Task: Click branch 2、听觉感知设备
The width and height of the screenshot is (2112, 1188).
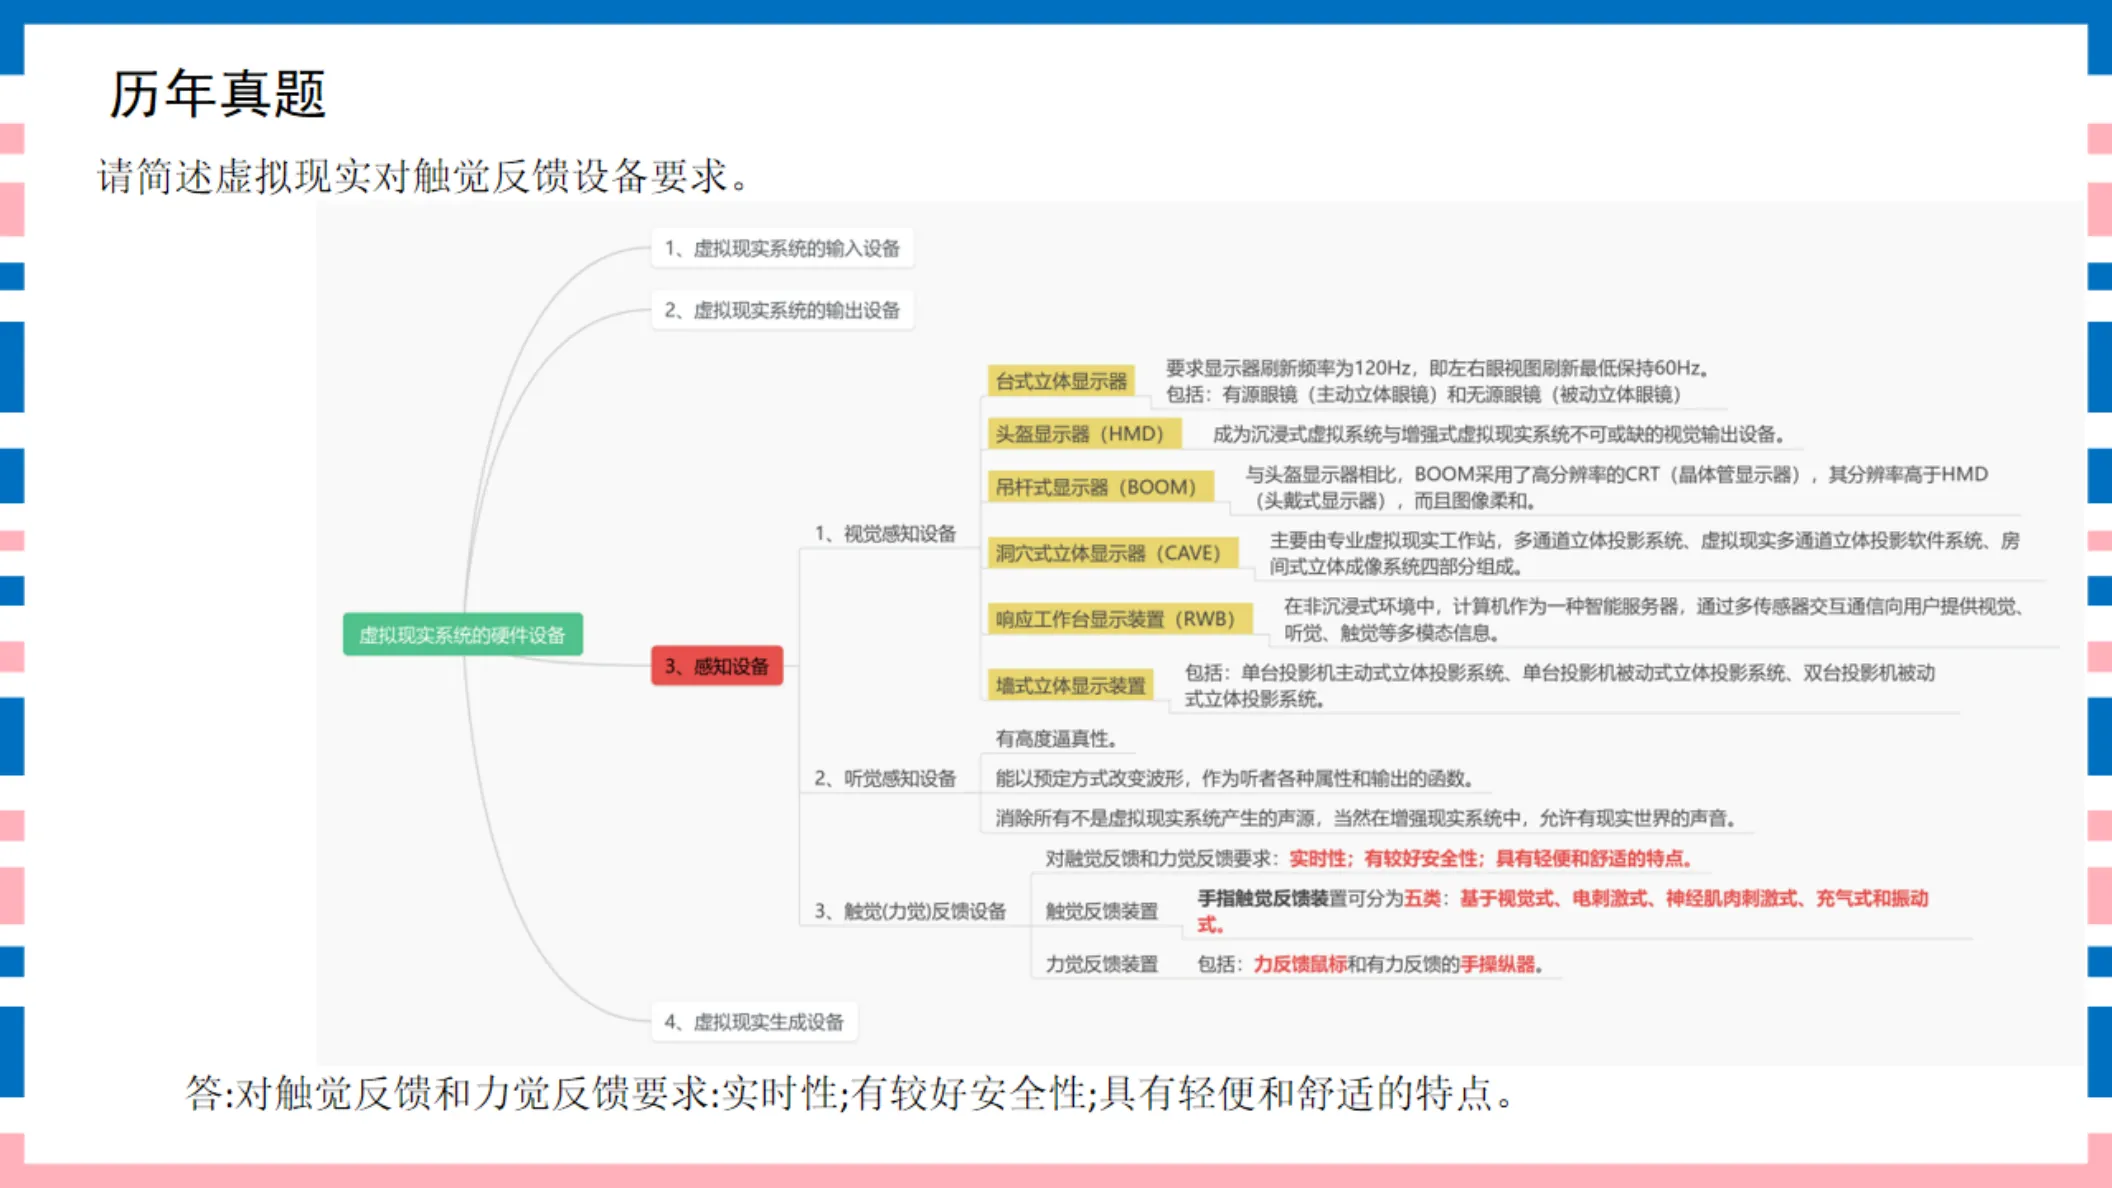Action: 885,778
